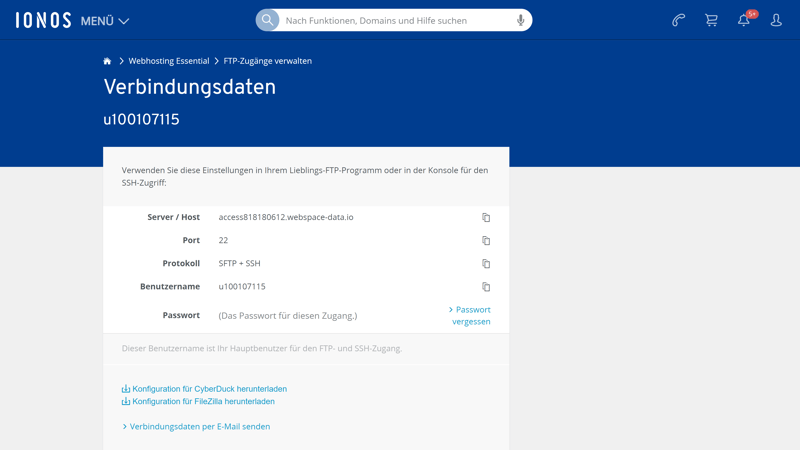Send Verbindungsdaten per E-Mail
Viewport: 800px width, 450px height.
click(x=199, y=426)
